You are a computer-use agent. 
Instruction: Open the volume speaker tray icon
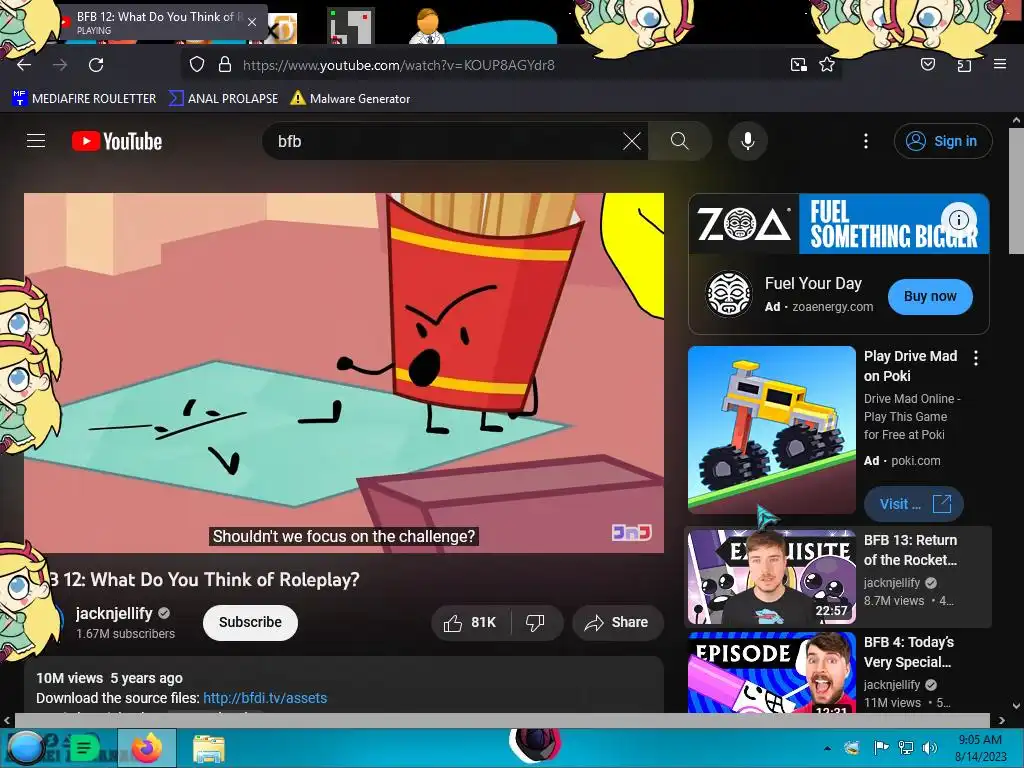point(929,748)
